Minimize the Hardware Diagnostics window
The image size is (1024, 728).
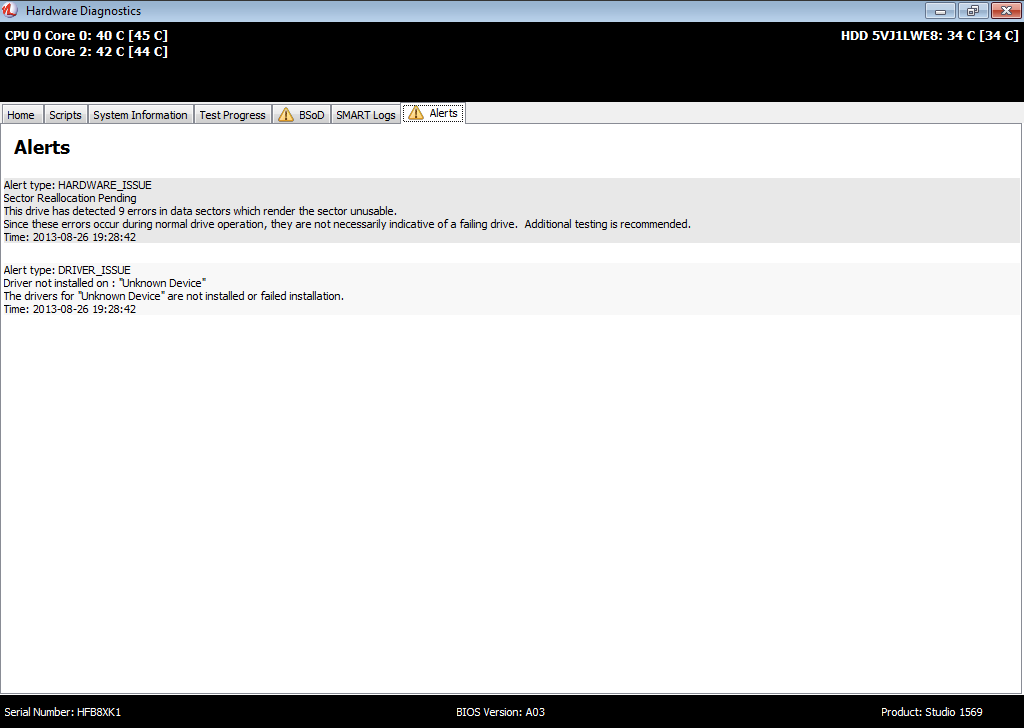(x=940, y=11)
